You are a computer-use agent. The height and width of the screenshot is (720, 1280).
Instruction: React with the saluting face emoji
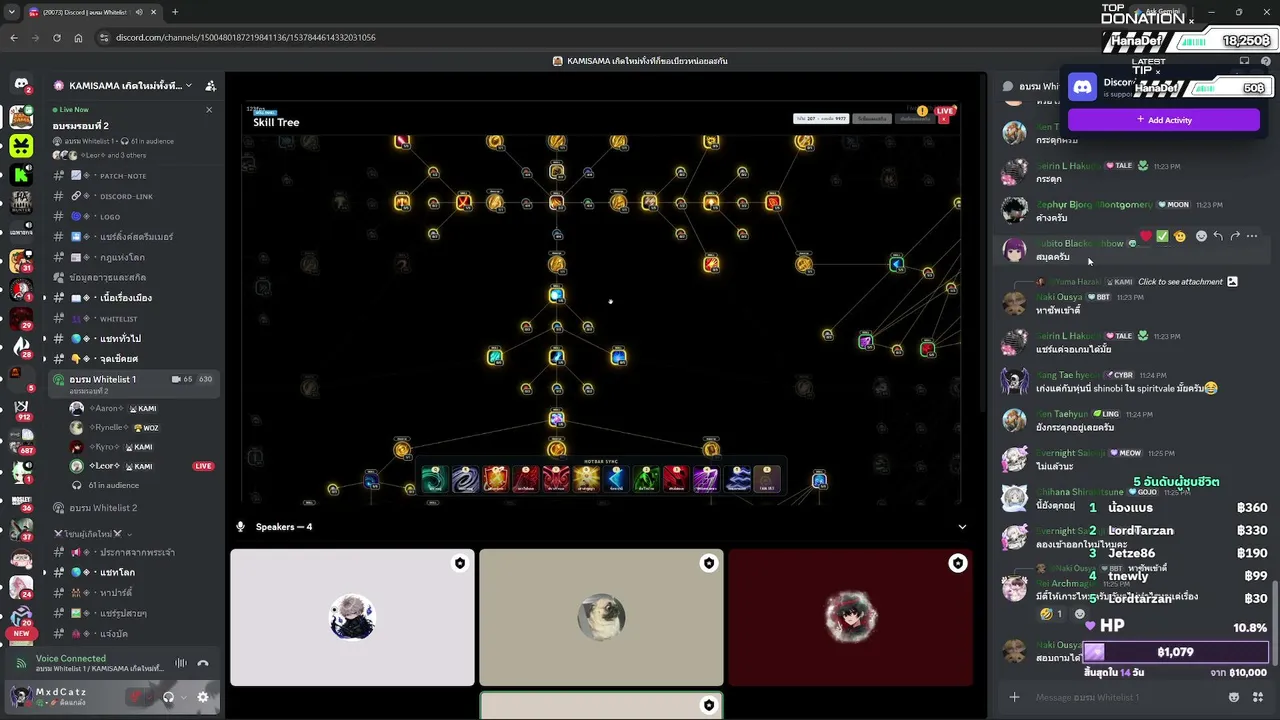1180,237
